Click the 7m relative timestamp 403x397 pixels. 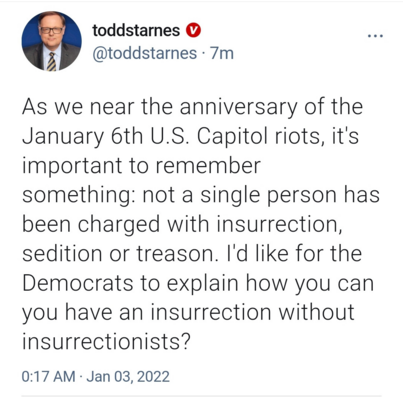(x=222, y=53)
